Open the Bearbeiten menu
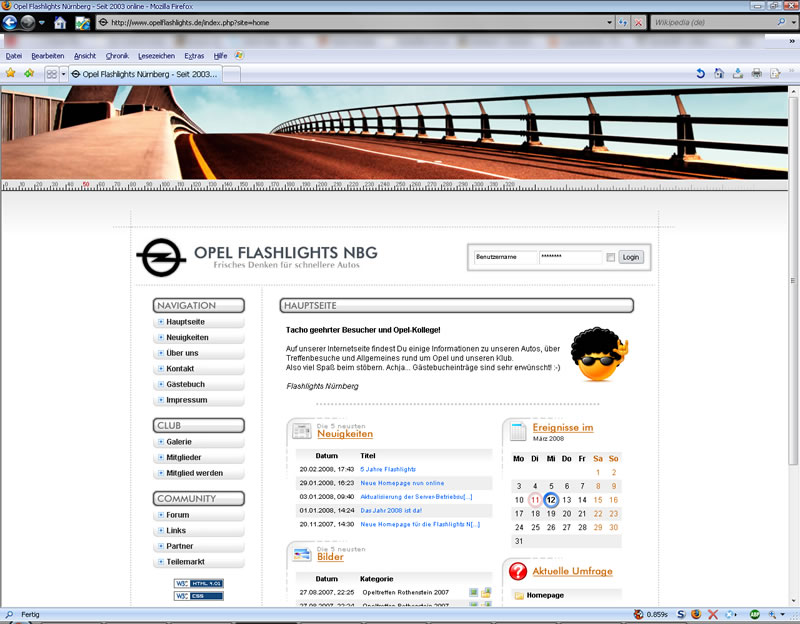Screen dimensions: 800x624 point(47,56)
